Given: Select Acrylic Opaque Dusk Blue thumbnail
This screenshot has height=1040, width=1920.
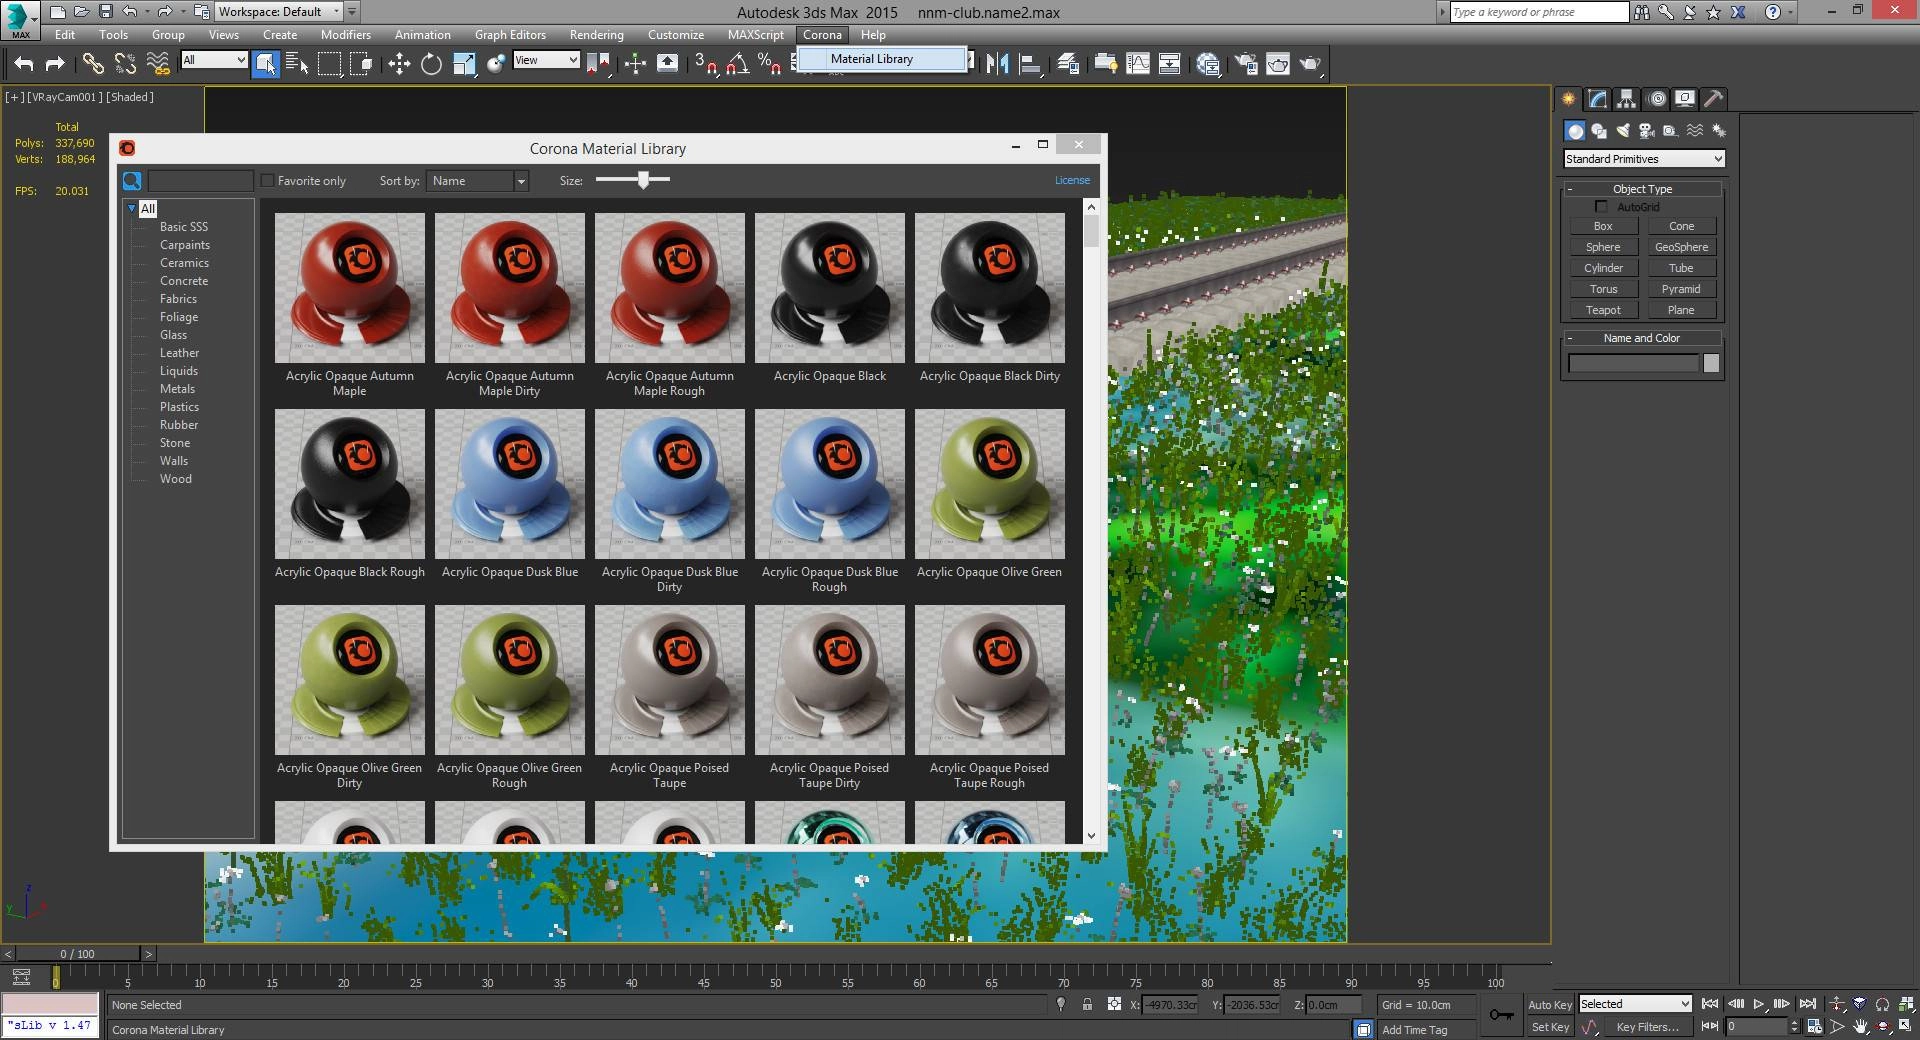Looking at the screenshot, I should pyautogui.click(x=510, y=484).
